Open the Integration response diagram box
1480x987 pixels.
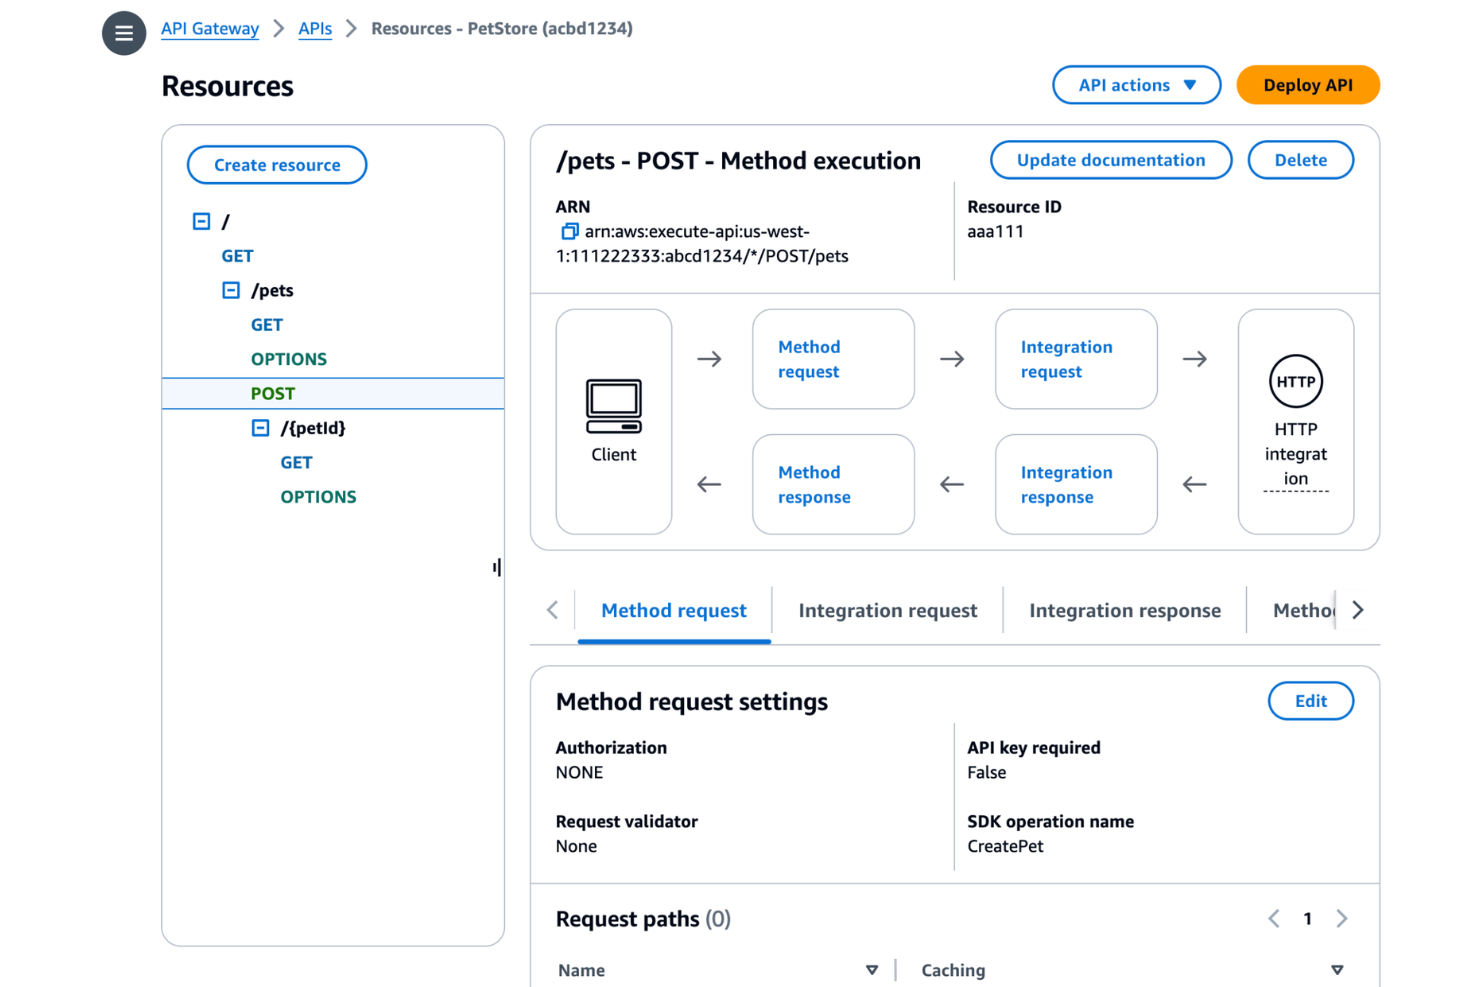pos(1076,484)
